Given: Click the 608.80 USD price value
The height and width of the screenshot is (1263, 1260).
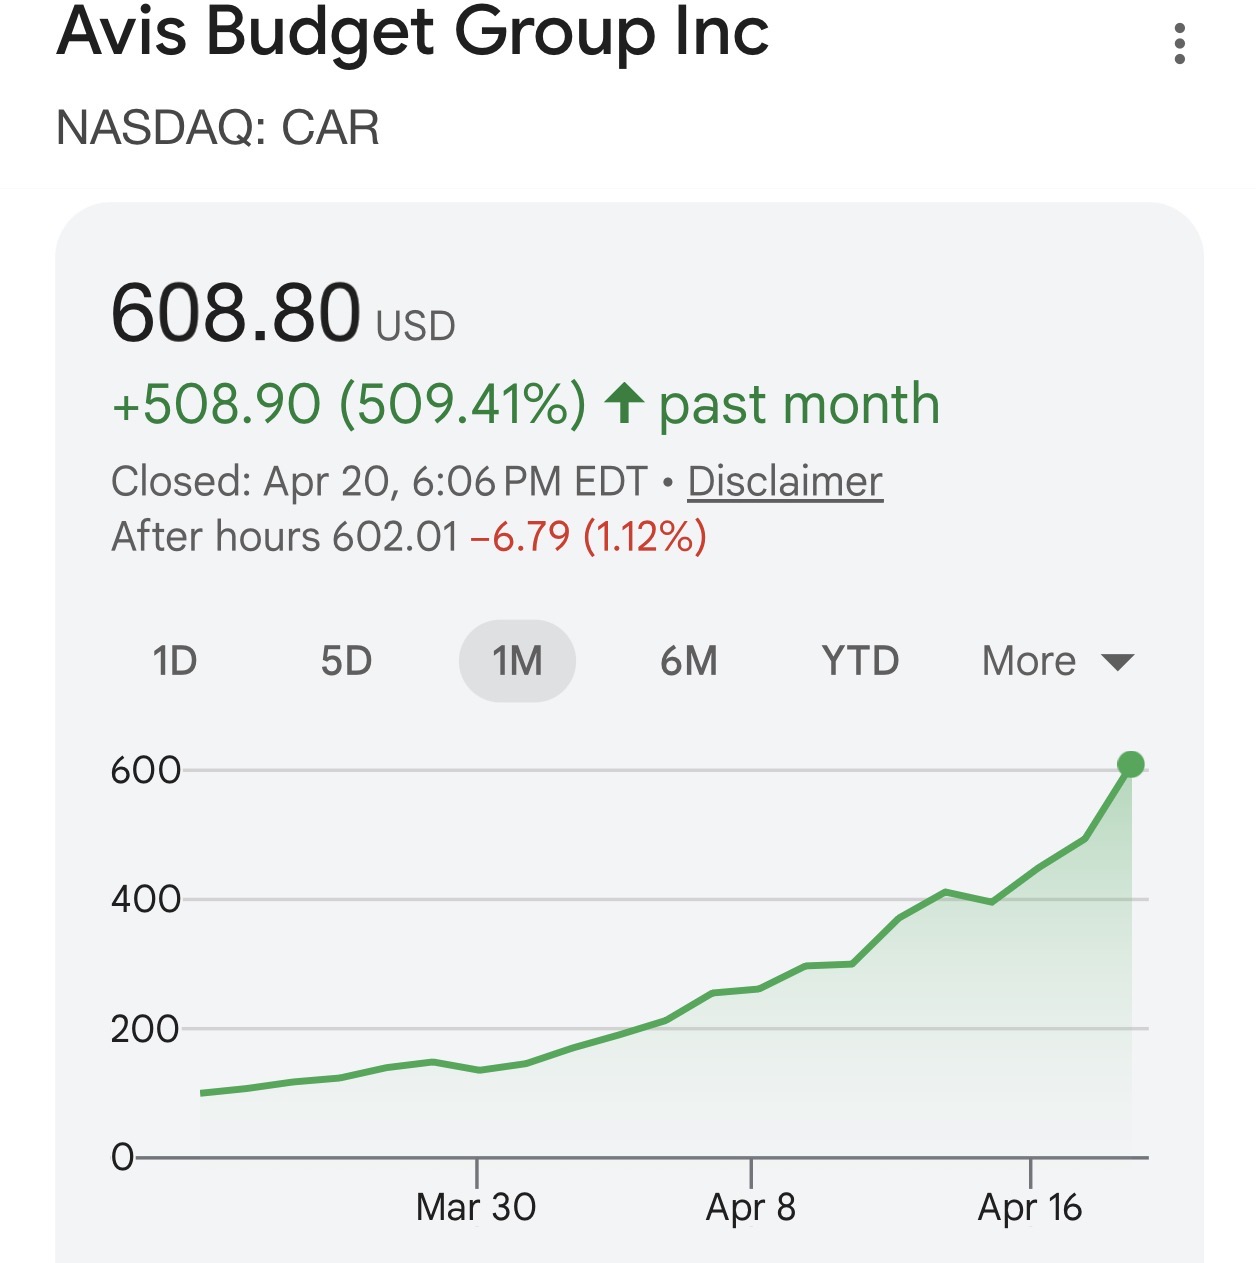Looking at the screenshot, I should (x=237, y=313).
